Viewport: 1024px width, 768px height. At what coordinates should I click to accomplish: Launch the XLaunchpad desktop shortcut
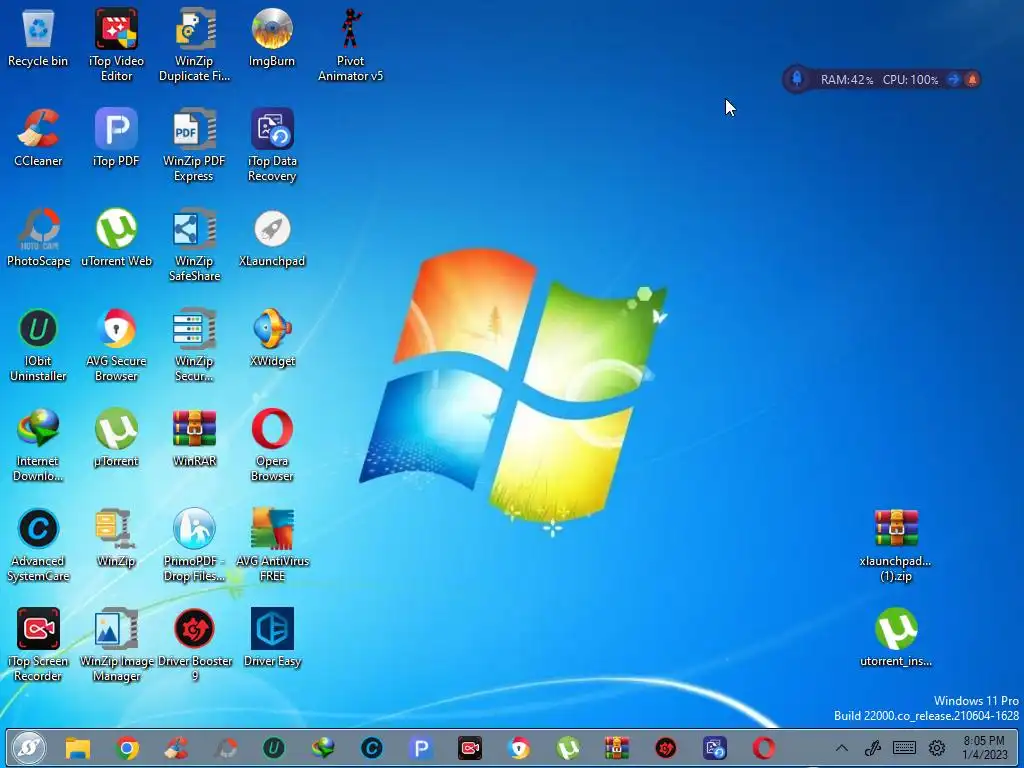click(x=272, y=238)
